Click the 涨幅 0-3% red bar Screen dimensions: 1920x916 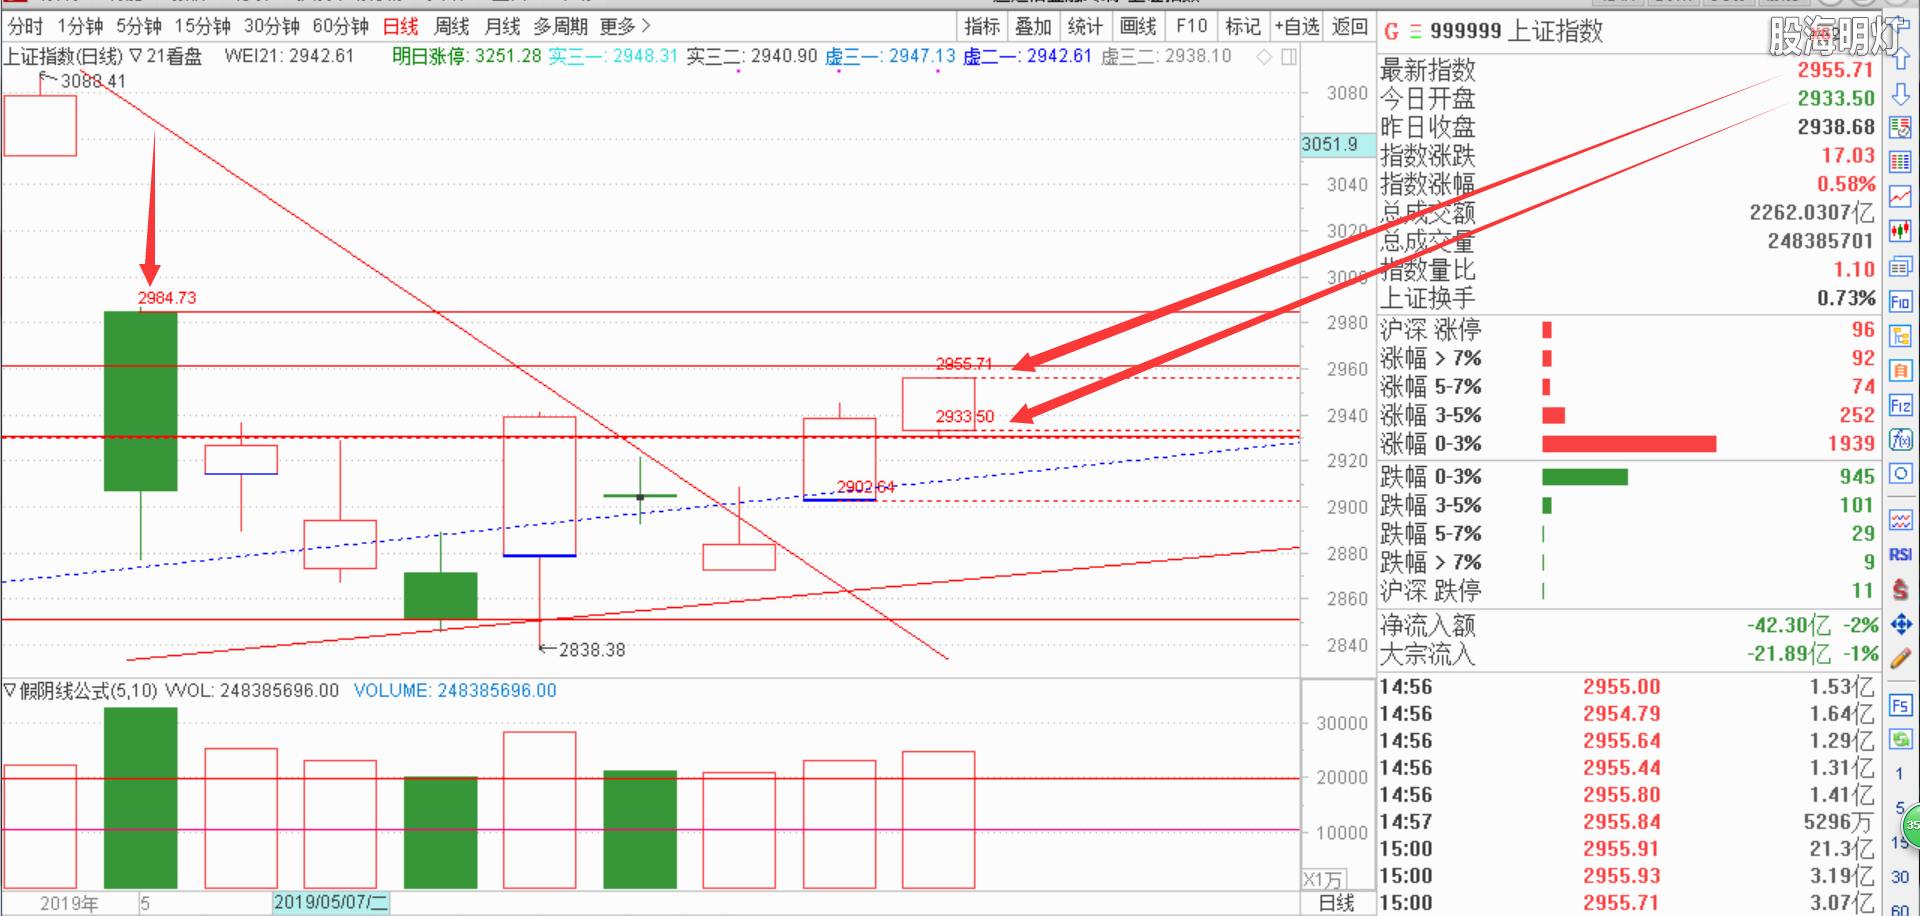pos(1629,443)
